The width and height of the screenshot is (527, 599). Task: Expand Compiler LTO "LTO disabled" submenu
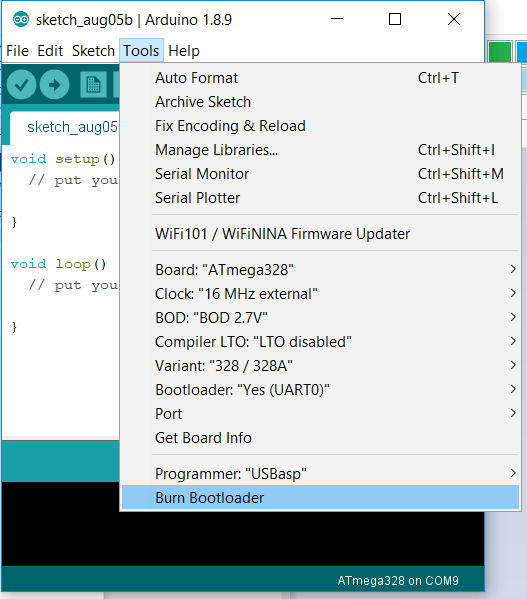(320, 342)
